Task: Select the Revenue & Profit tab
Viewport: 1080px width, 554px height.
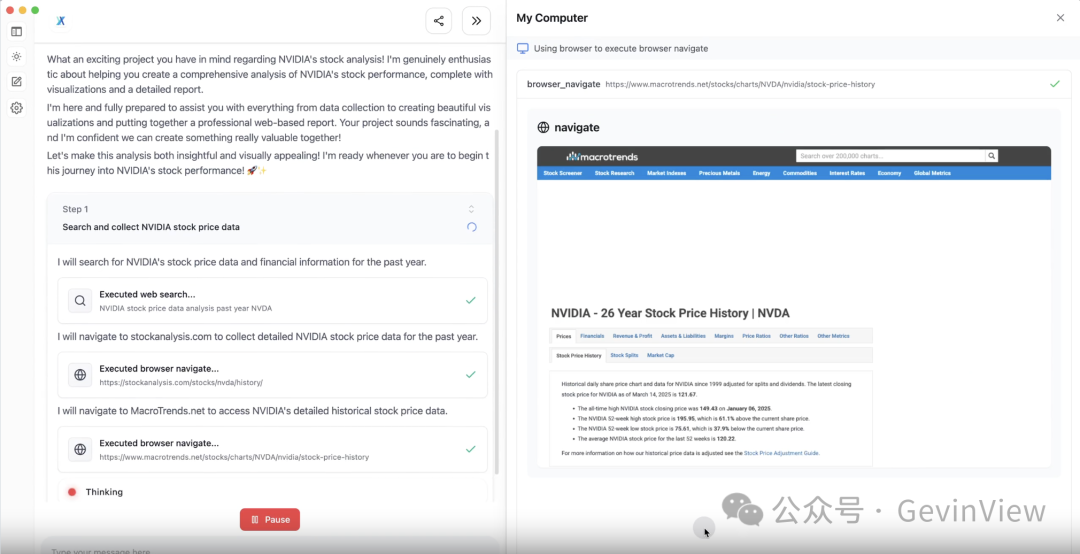Action: tap(632, 336)
